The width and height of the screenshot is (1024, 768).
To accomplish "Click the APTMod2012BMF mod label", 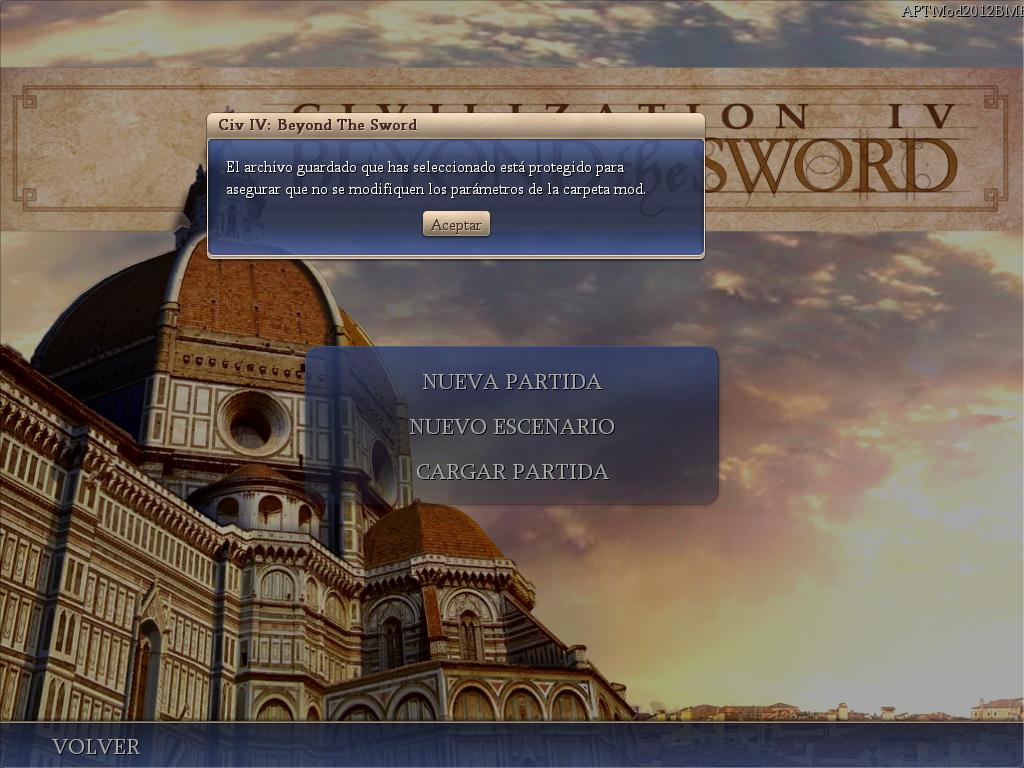I will [960, 11].
